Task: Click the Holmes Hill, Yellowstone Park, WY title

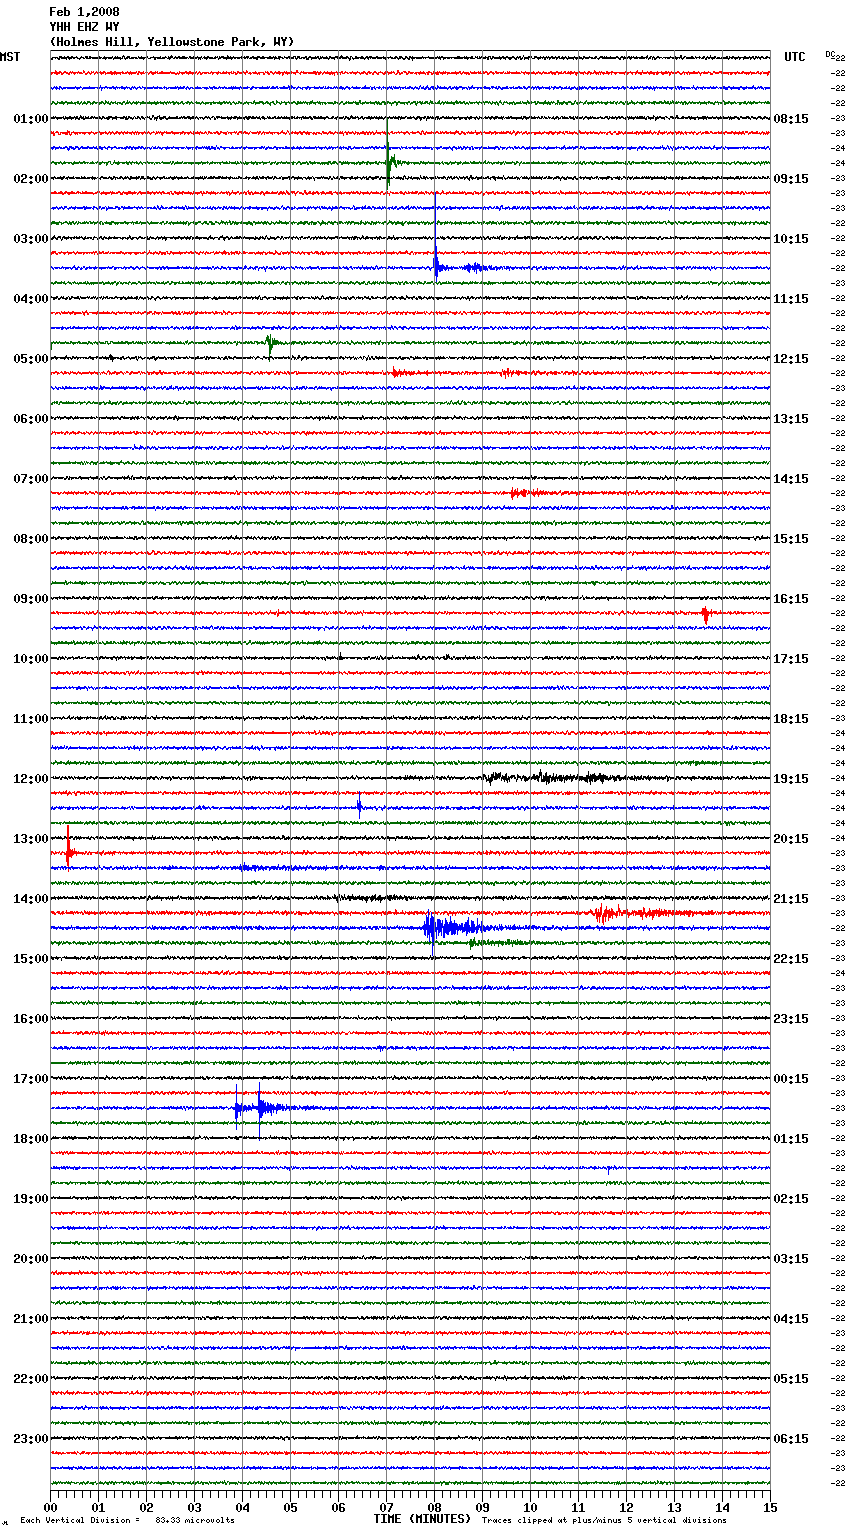Action: click(172, 42)
